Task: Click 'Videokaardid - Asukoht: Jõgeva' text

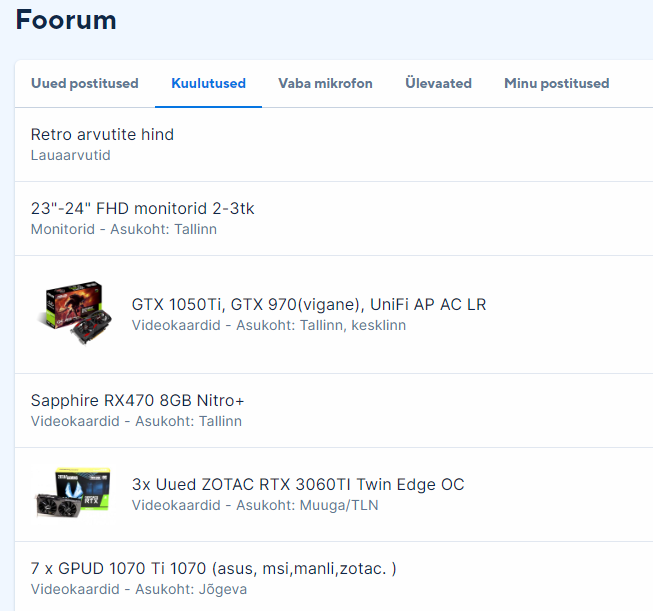Action: (x=139, y=589)
